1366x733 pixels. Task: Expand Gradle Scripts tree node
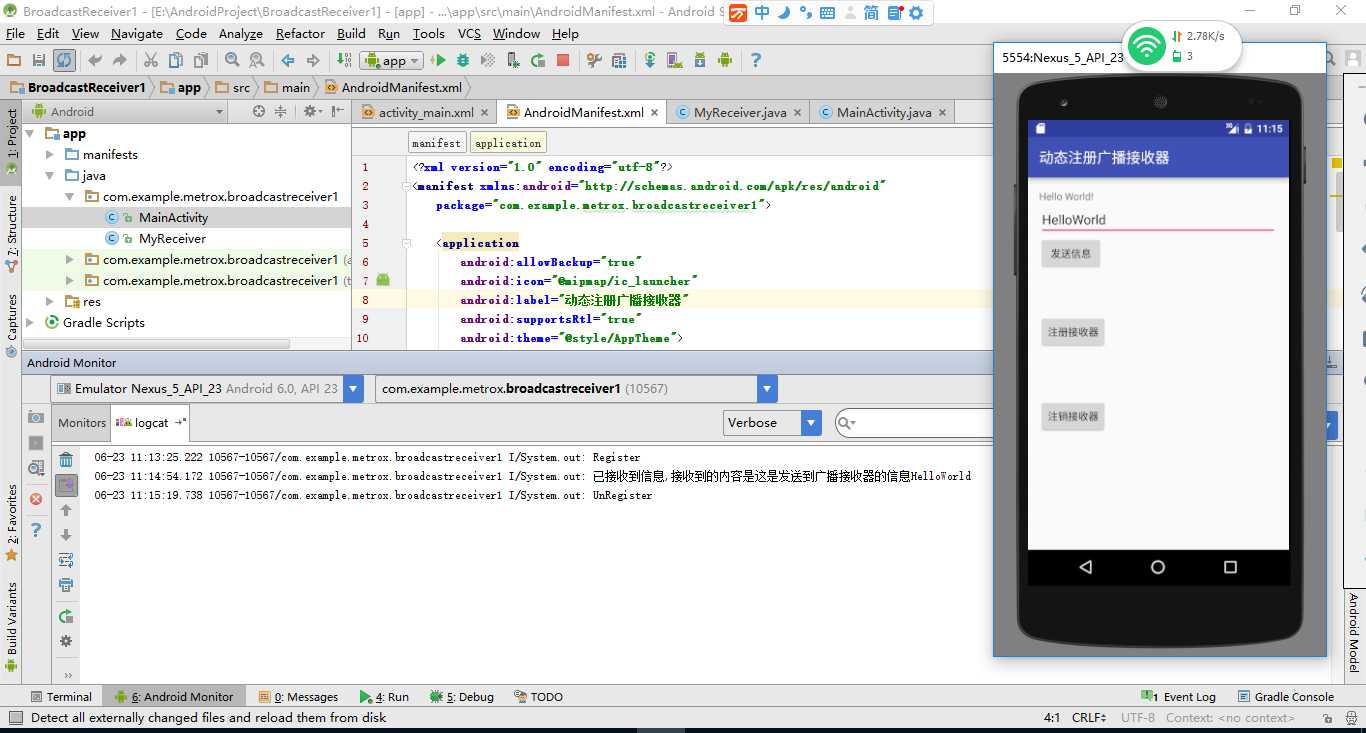click(x=30, y=323)
